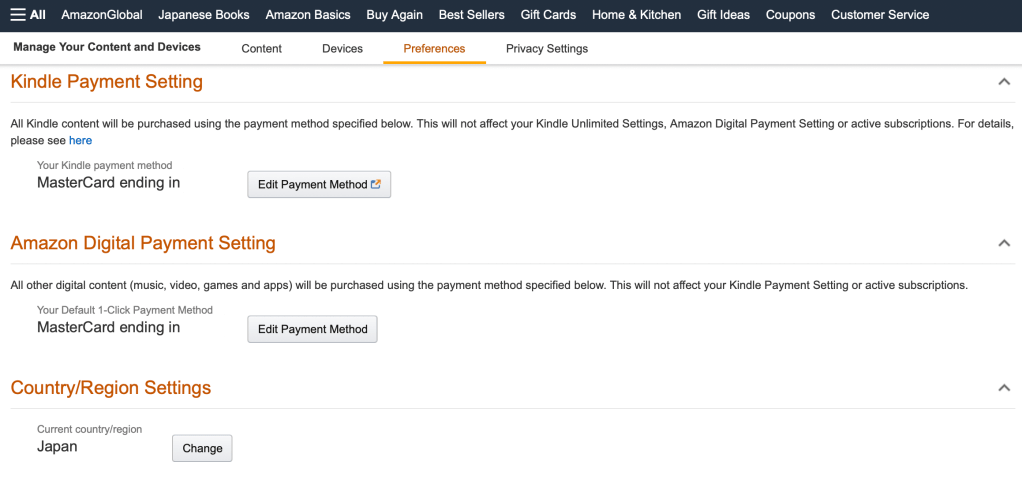1022x484 pixels.
Task: Open the Privacy Settings tab
Action: click(x=546, y=48)
